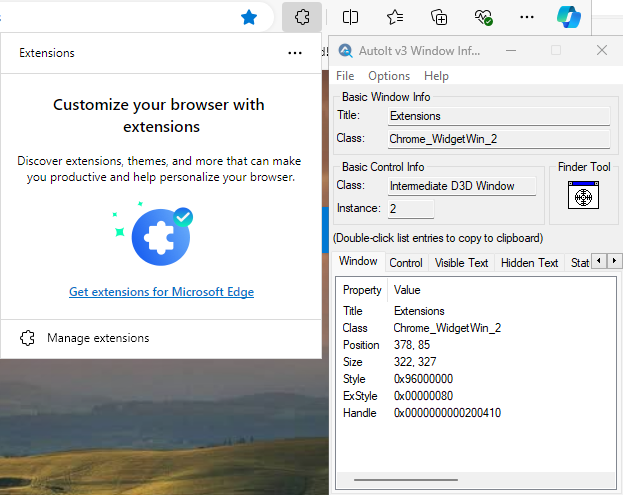Click the window Title field showing Extensions
The height and width of the screenshot is (495, 623).
click(x=499, y=116)
